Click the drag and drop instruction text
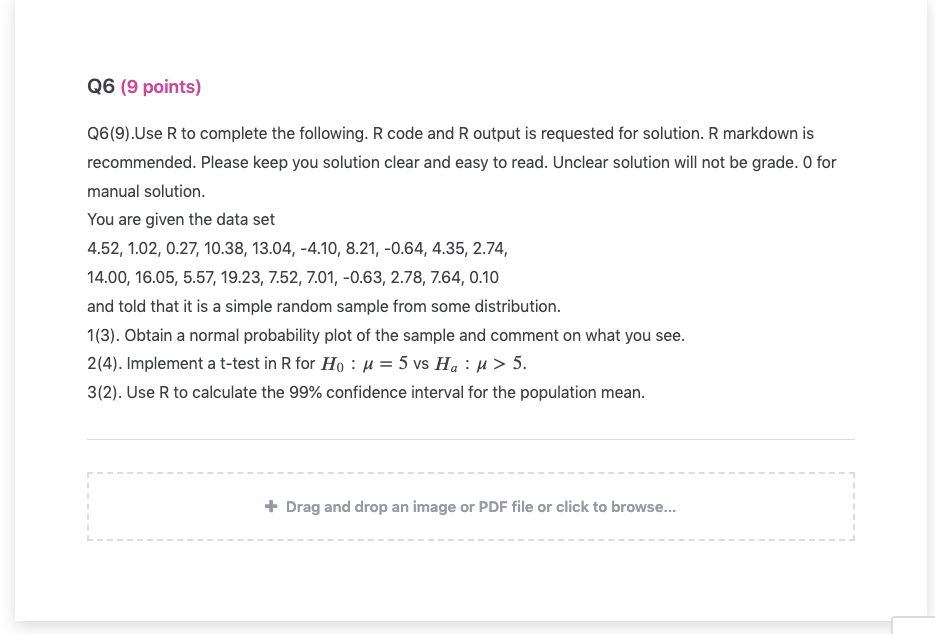Viewport: 935px width, 634px height. click(480, 506)
